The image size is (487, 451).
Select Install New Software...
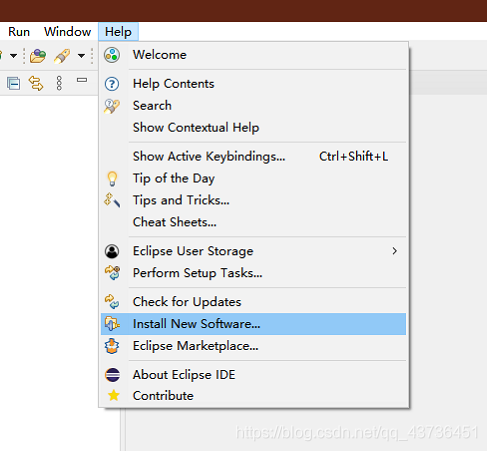click(253, 324)
